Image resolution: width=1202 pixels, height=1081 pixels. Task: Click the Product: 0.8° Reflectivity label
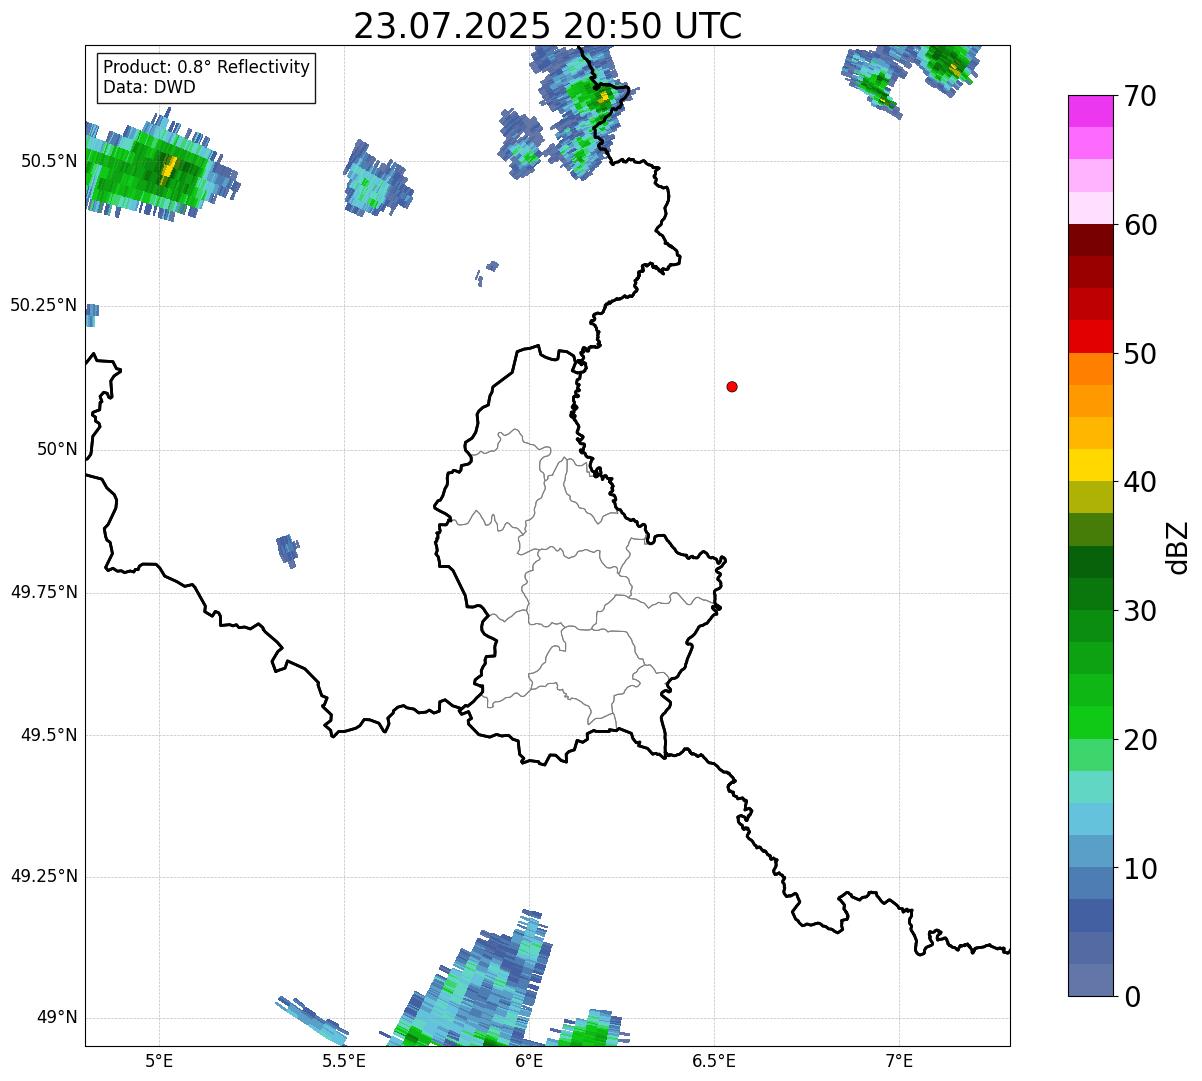207,67
